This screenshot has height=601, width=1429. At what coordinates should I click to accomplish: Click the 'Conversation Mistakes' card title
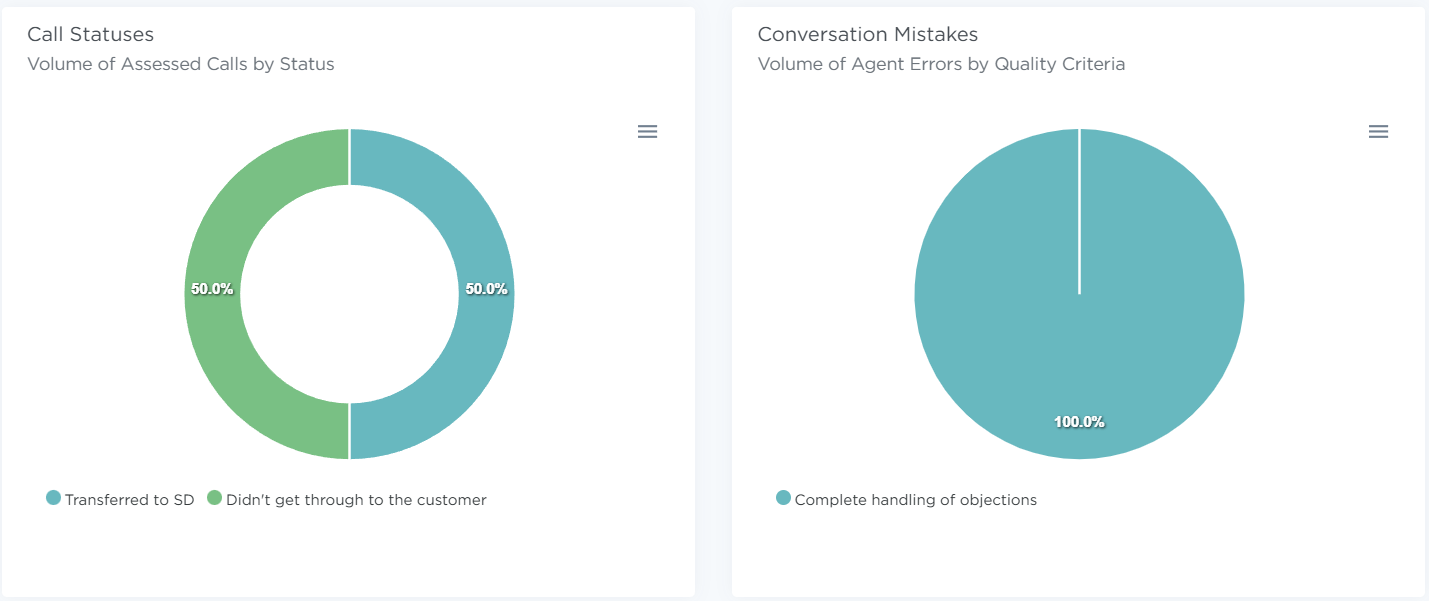[867, 34]
